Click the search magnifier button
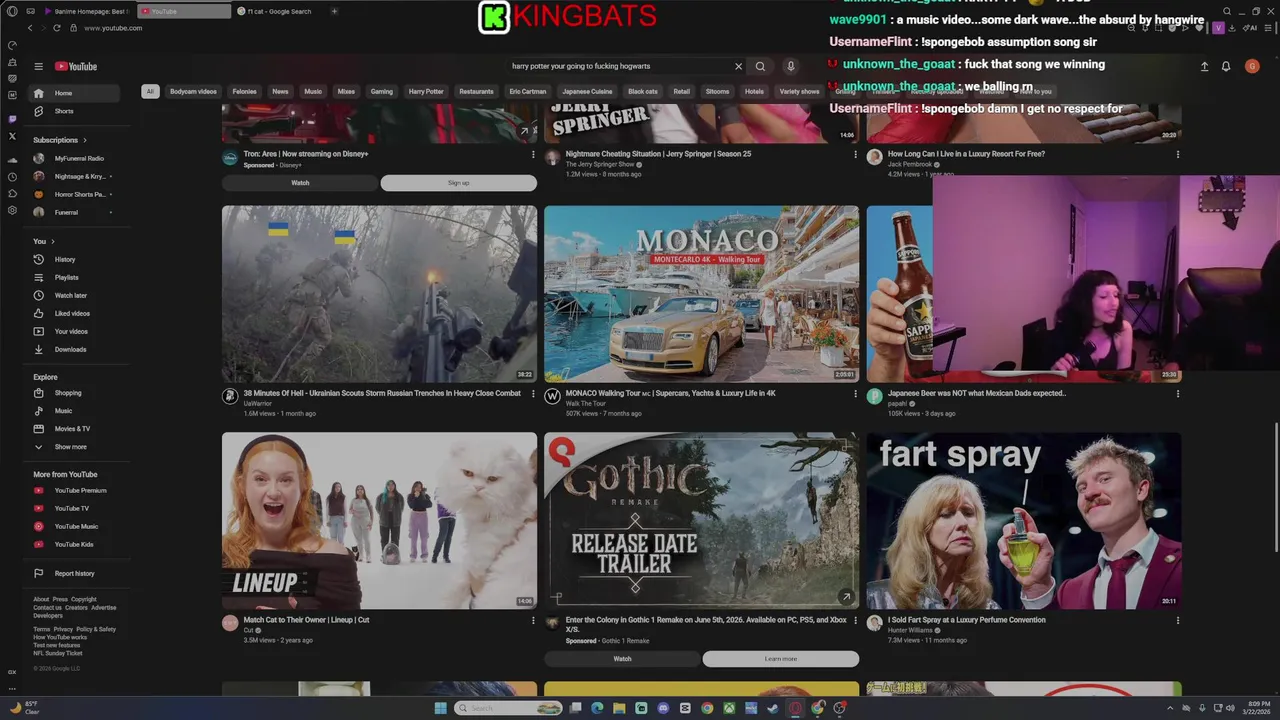The image size is (1280, 720). point(760,66)
